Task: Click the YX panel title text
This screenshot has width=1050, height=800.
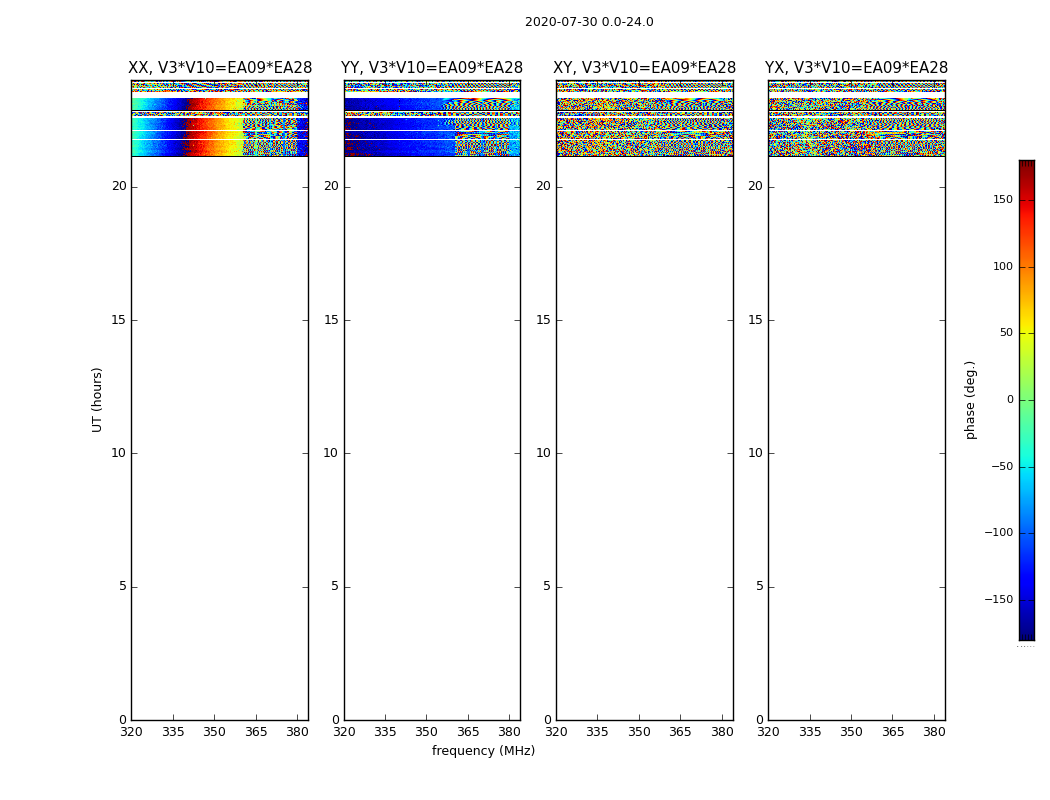Action: (856, 68)
